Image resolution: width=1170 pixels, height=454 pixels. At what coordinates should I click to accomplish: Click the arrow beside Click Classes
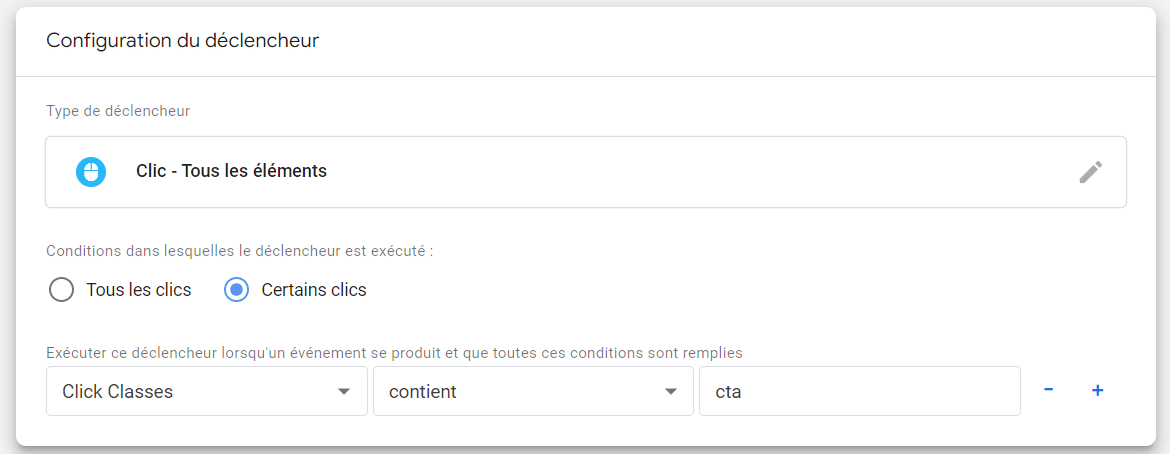point(344,391)
